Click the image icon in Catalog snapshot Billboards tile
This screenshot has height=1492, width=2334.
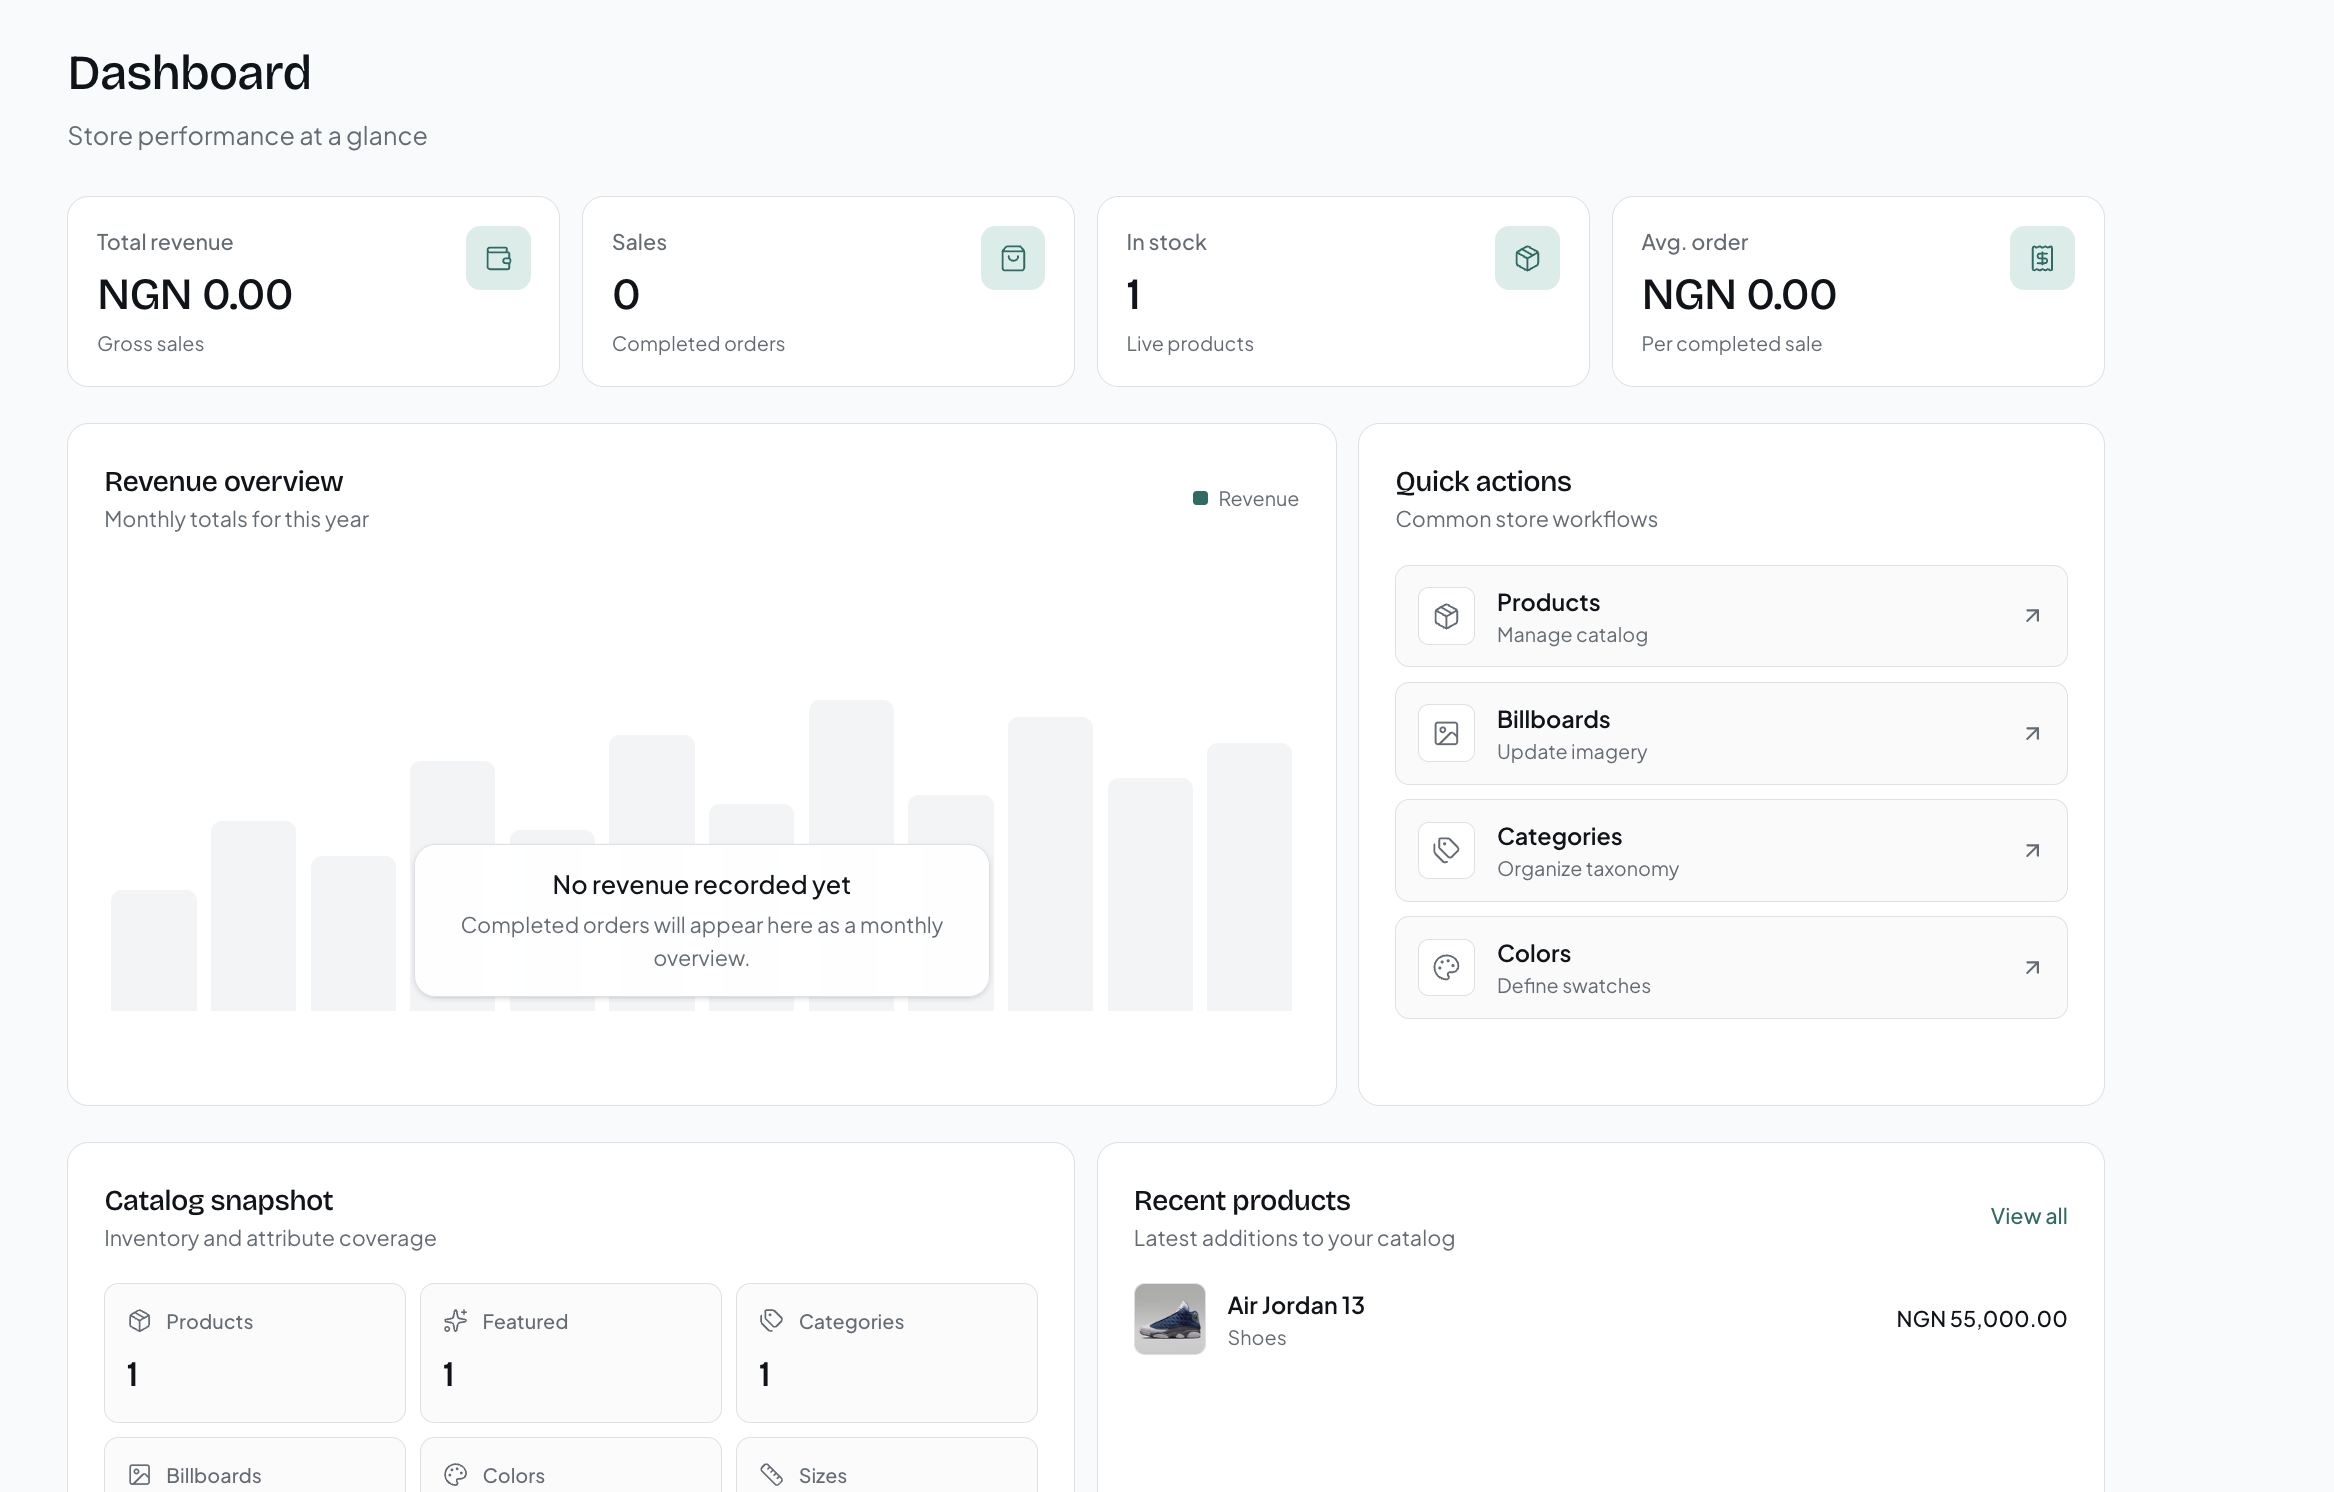click(140, 1475)
